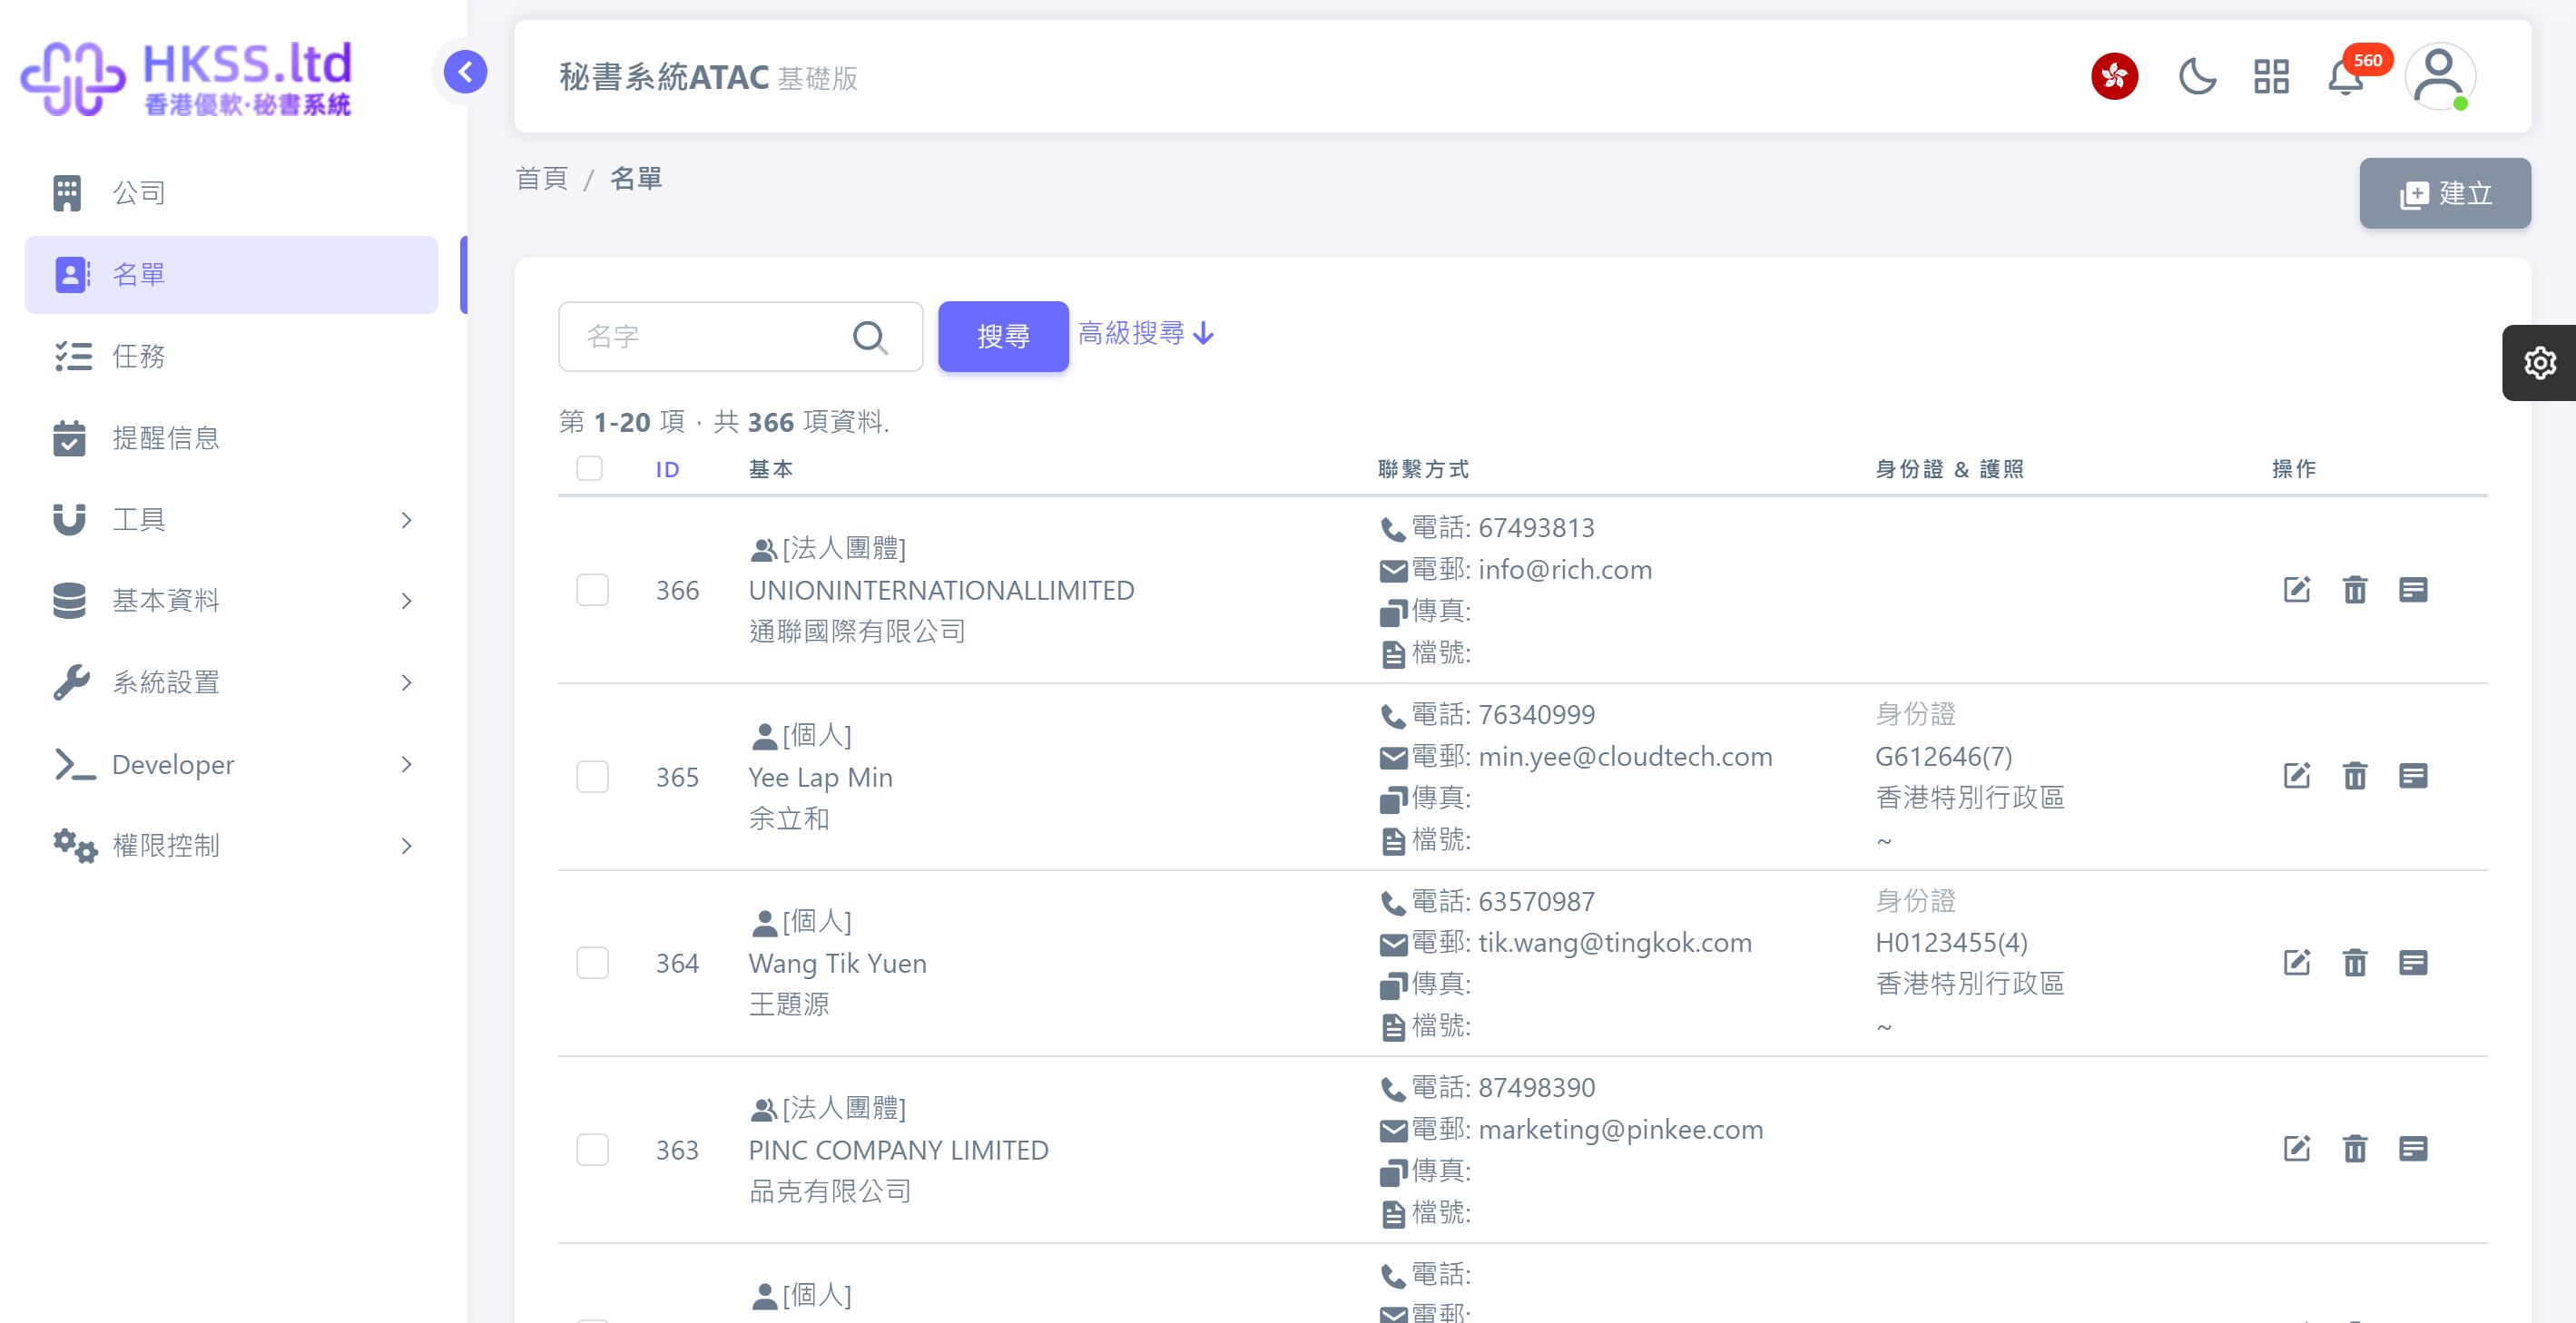
Task: Expand the 系統設置 menu
Action: pyautogui.click(x=231, y=683)
